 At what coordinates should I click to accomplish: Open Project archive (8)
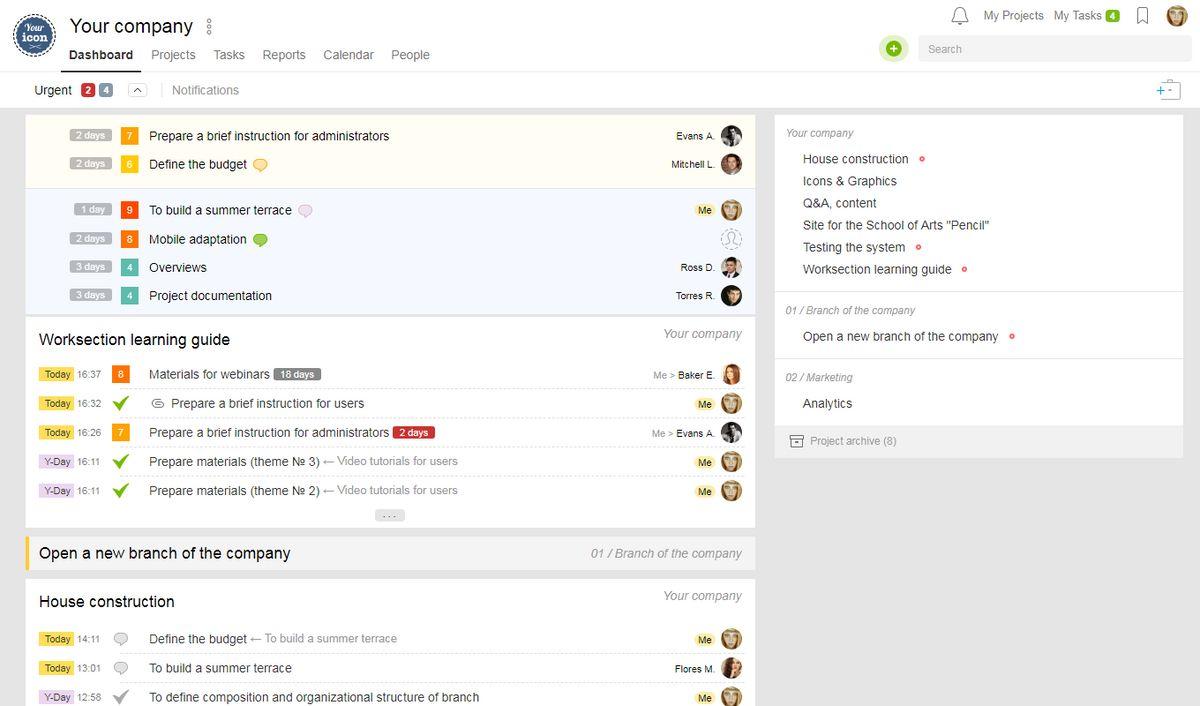(853, 441)
